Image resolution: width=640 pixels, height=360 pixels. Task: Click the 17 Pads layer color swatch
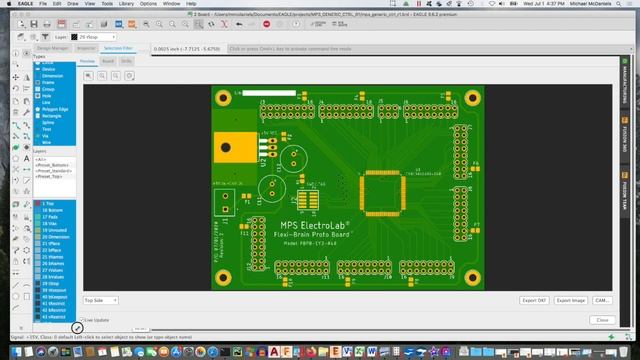tap(38, 217)
